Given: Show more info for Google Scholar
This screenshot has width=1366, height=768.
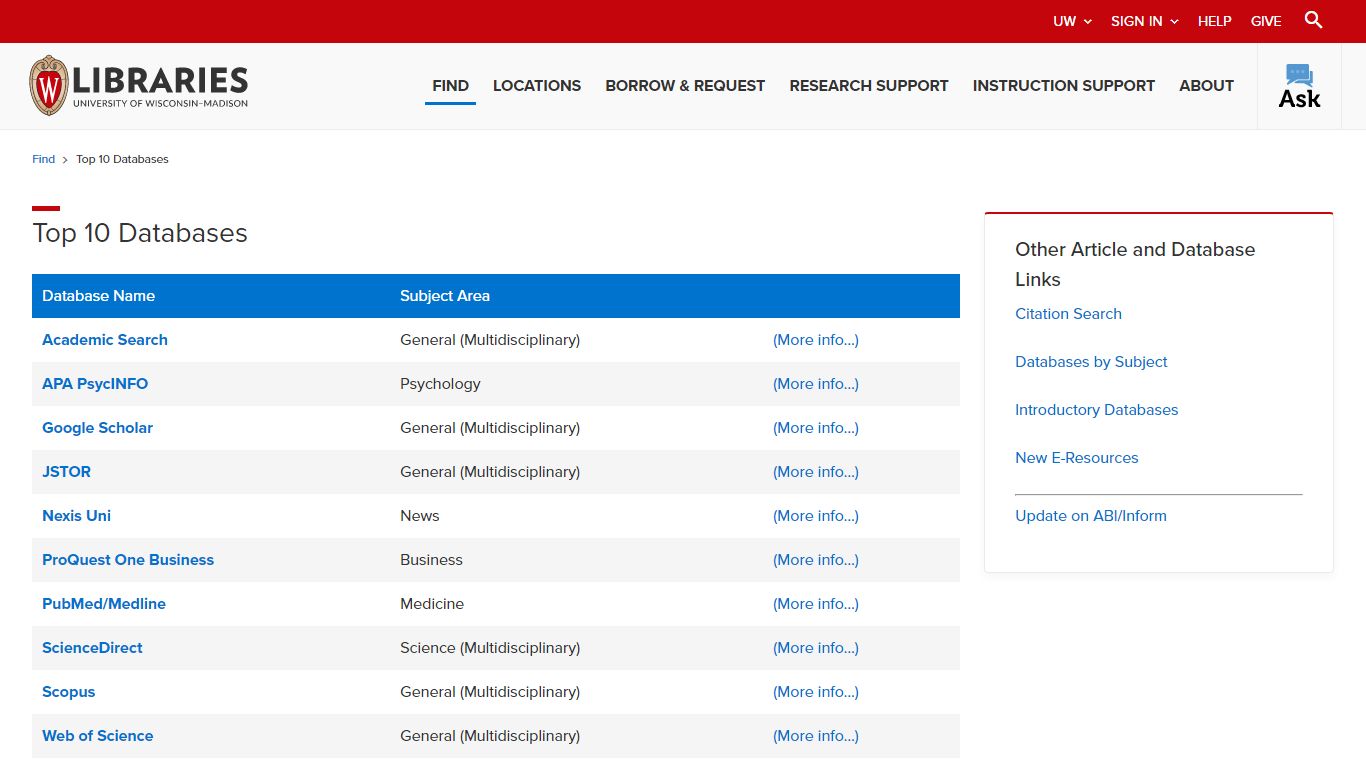Looking at the screenshot, I should pyautogui.click(x=816, y=428).
